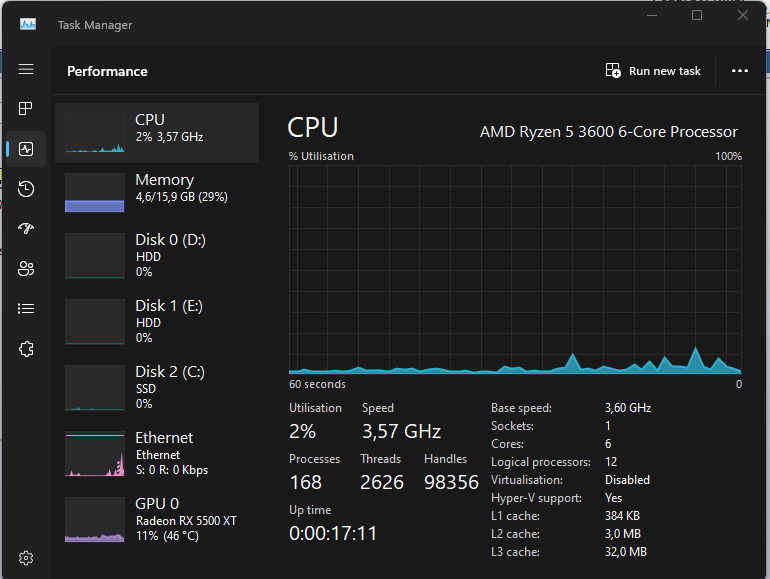
Task: Show Disk 0 (D:) HDD stats
Action: point(157,255)
